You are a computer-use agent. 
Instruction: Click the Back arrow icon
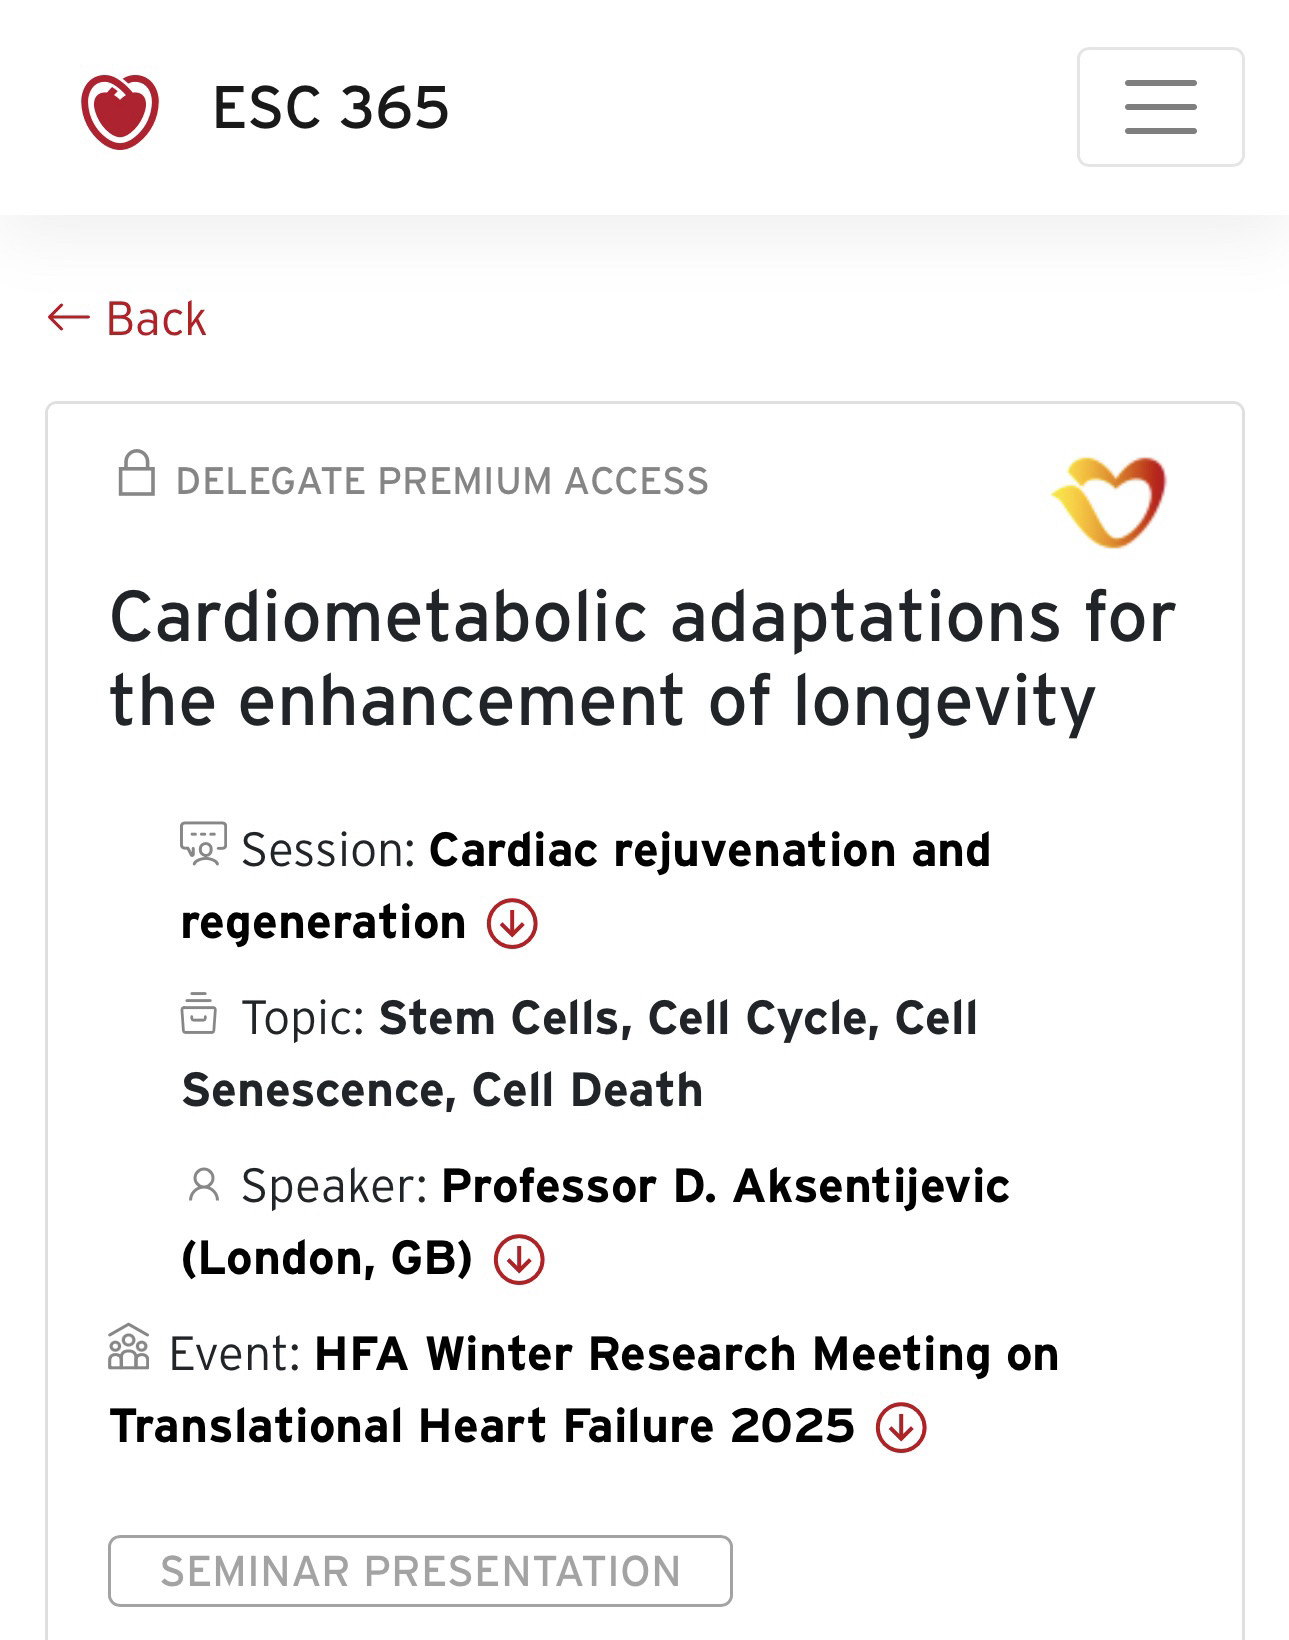click(x=69, y=318)
